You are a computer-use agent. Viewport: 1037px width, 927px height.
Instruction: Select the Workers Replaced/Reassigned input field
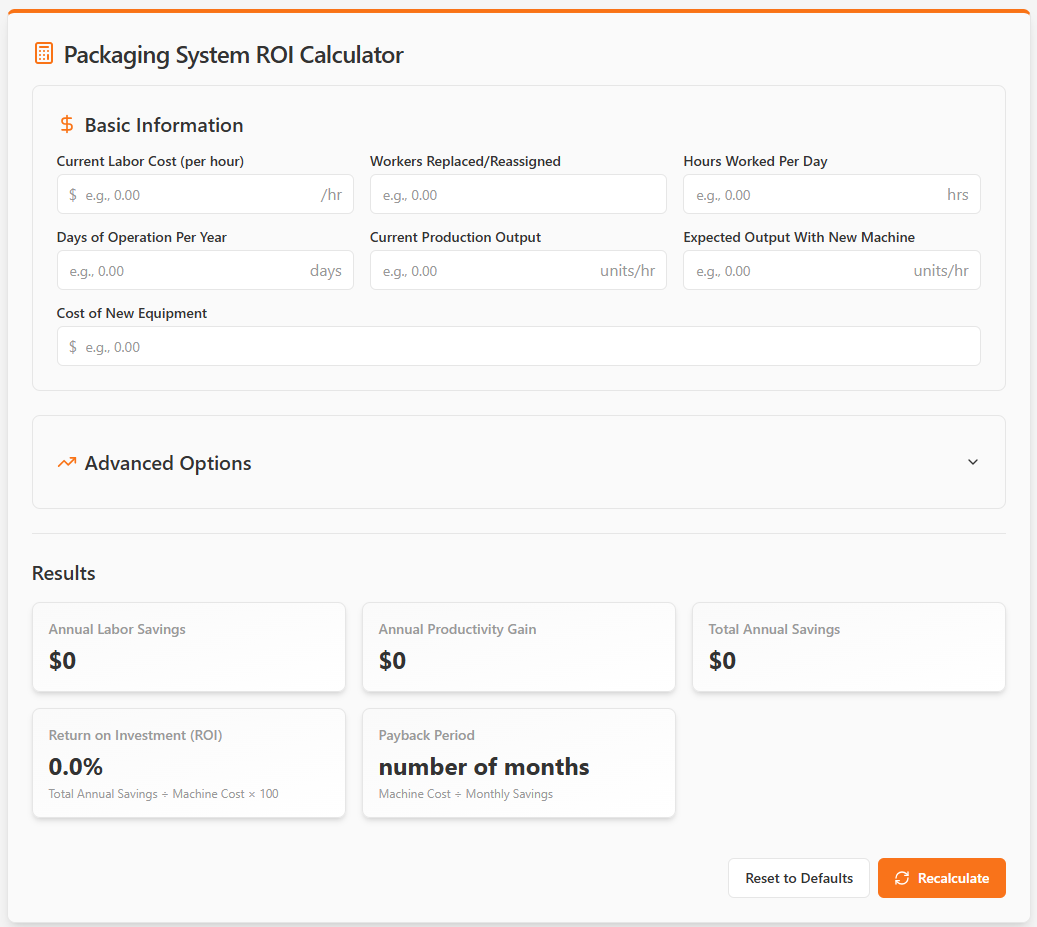coord(518,195)
